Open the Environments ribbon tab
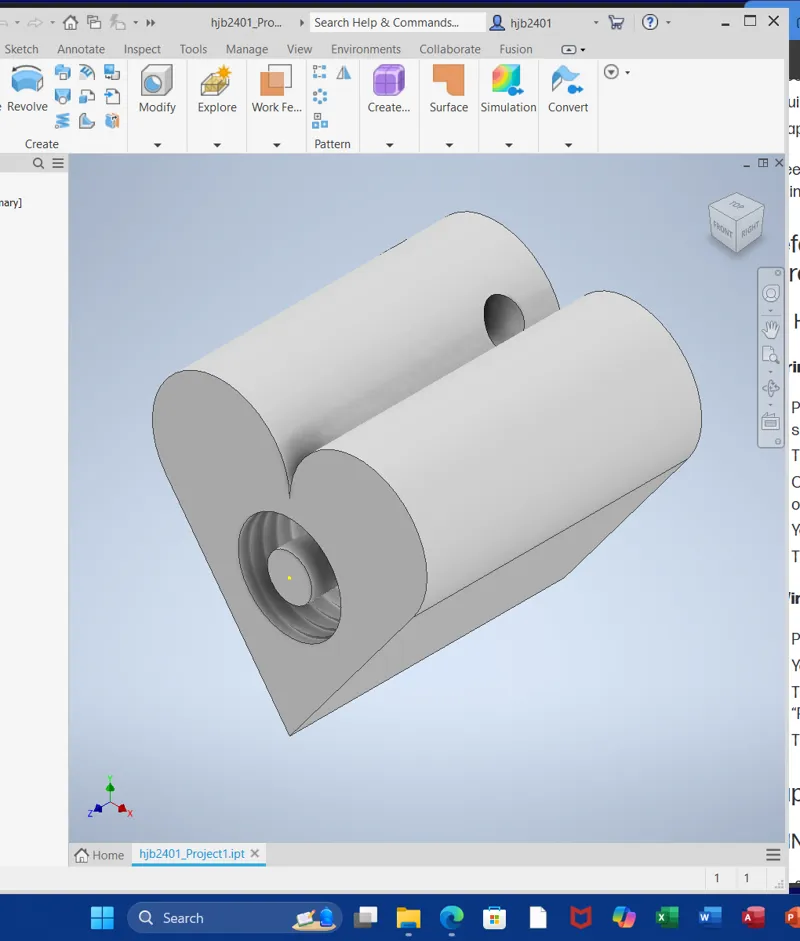The image size is (800, 941). pos(365,49)
